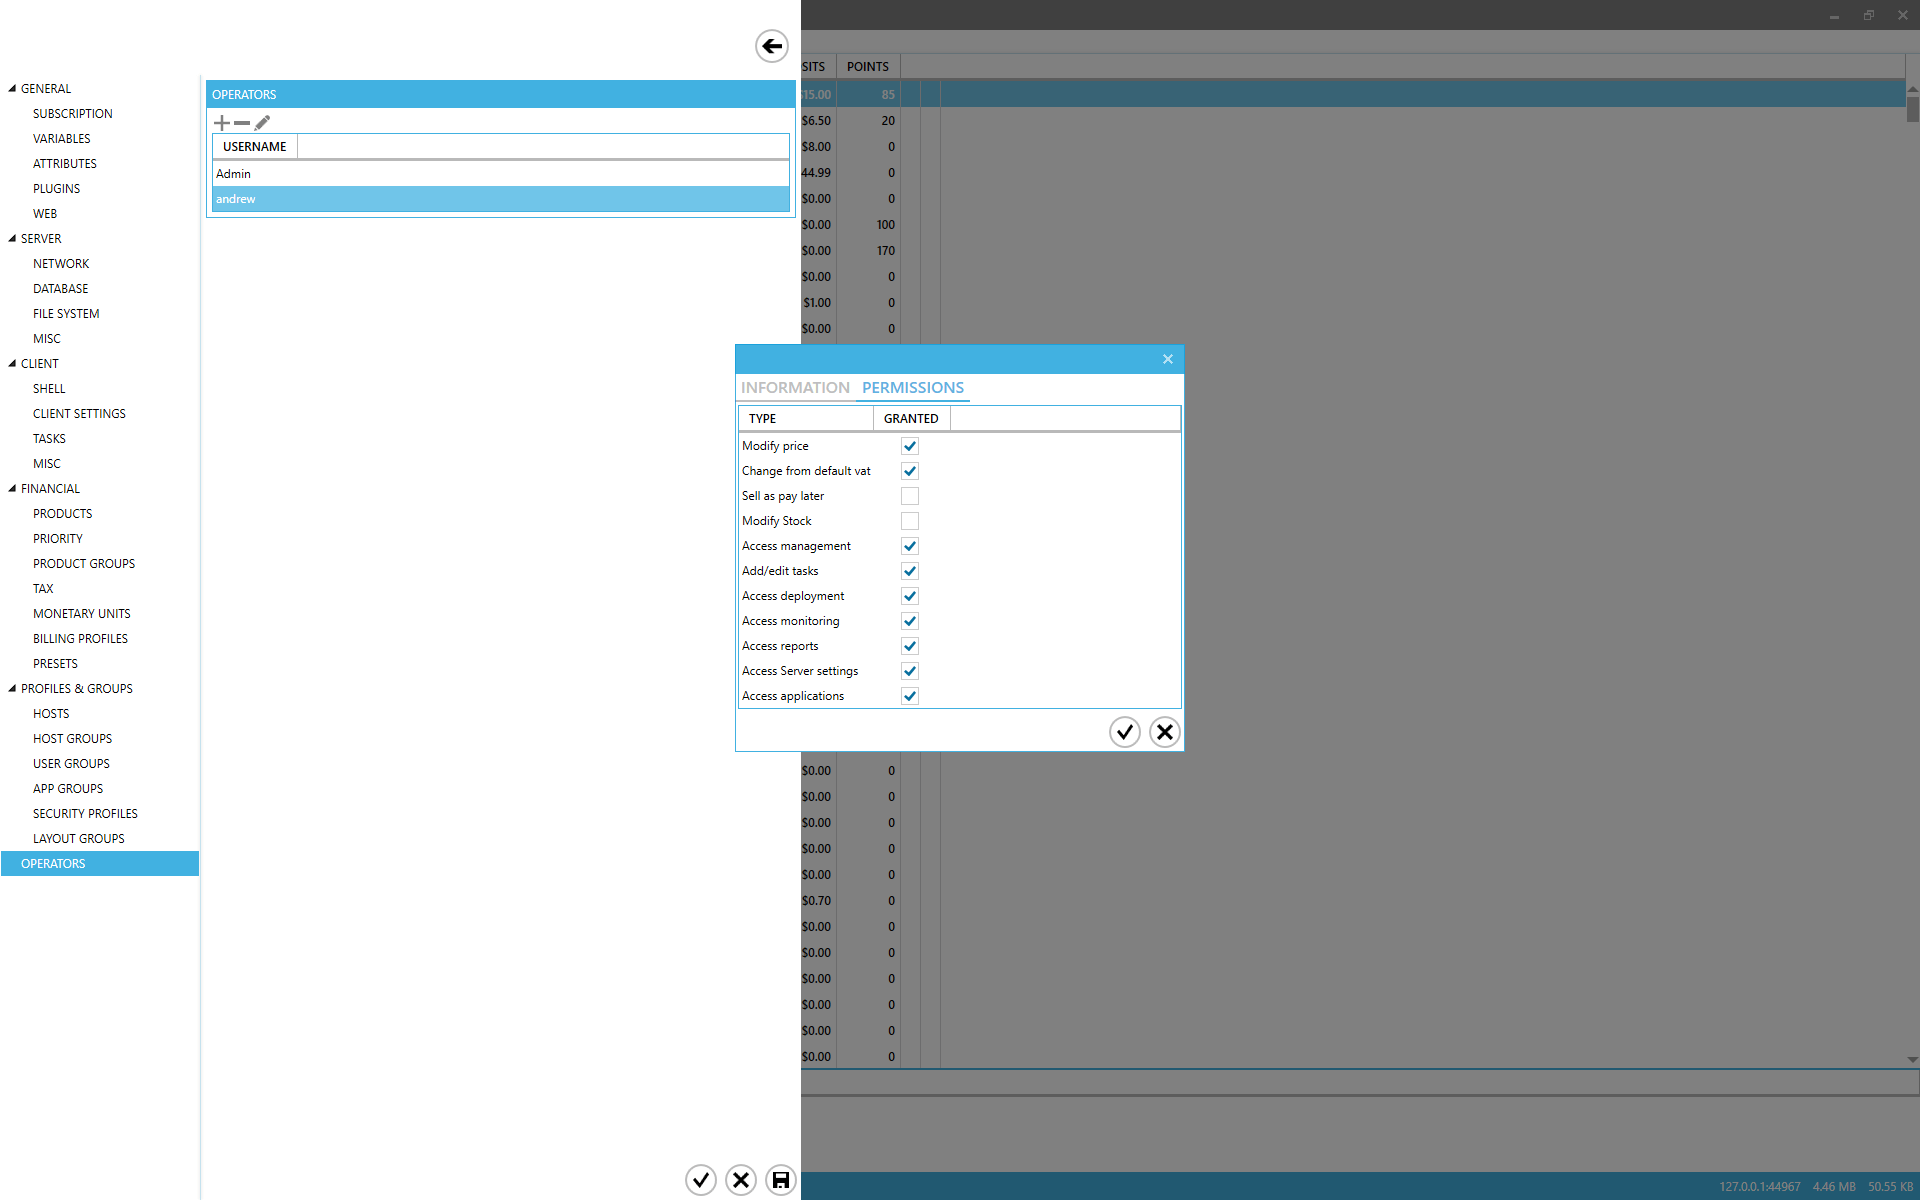The width and height of the screenshot is (1920, 1200).
Task: Click the back arrow button
Action: (x=771, y=46)
